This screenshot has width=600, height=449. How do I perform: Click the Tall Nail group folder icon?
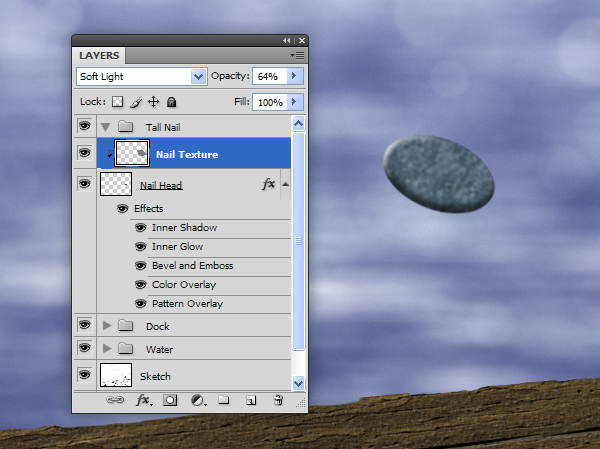pos(126,126)
